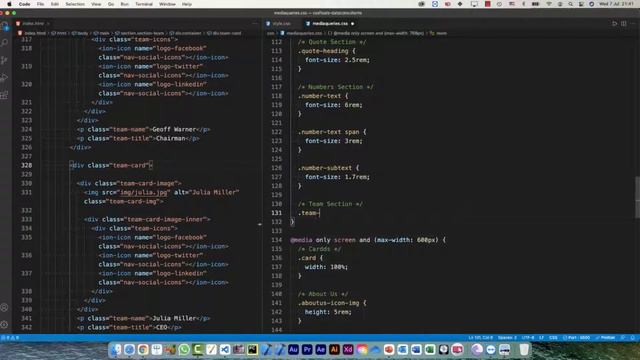Expand the section.section-team breadcrumb

[x=139, y=33]
